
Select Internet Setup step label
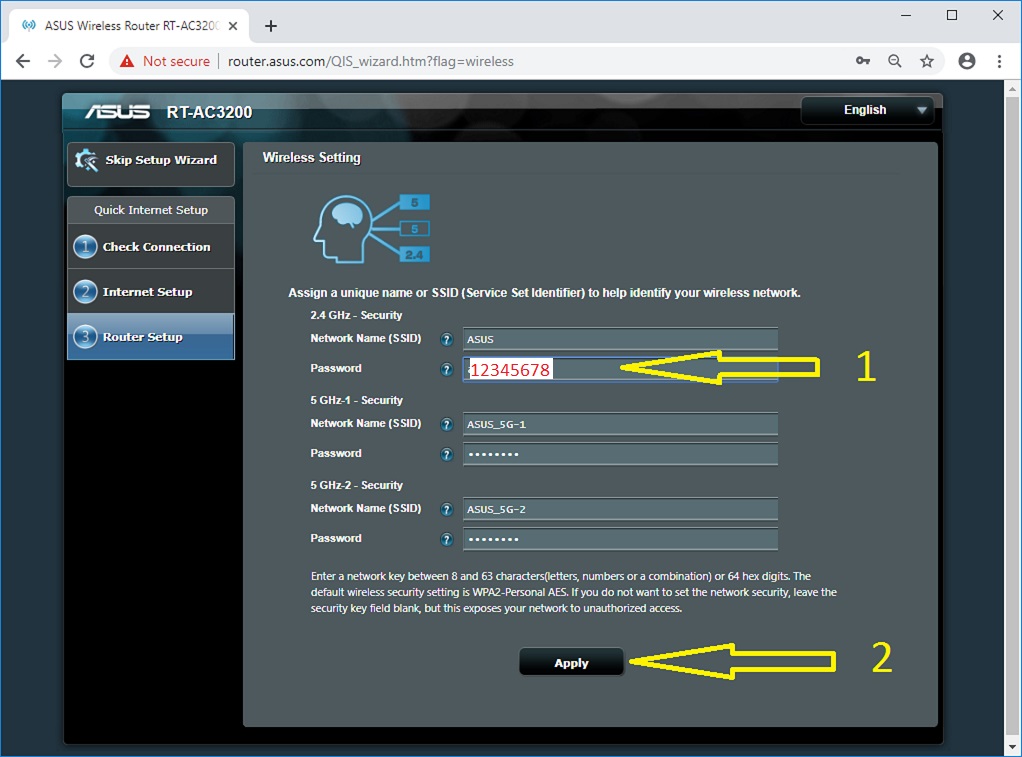[147, 292]
